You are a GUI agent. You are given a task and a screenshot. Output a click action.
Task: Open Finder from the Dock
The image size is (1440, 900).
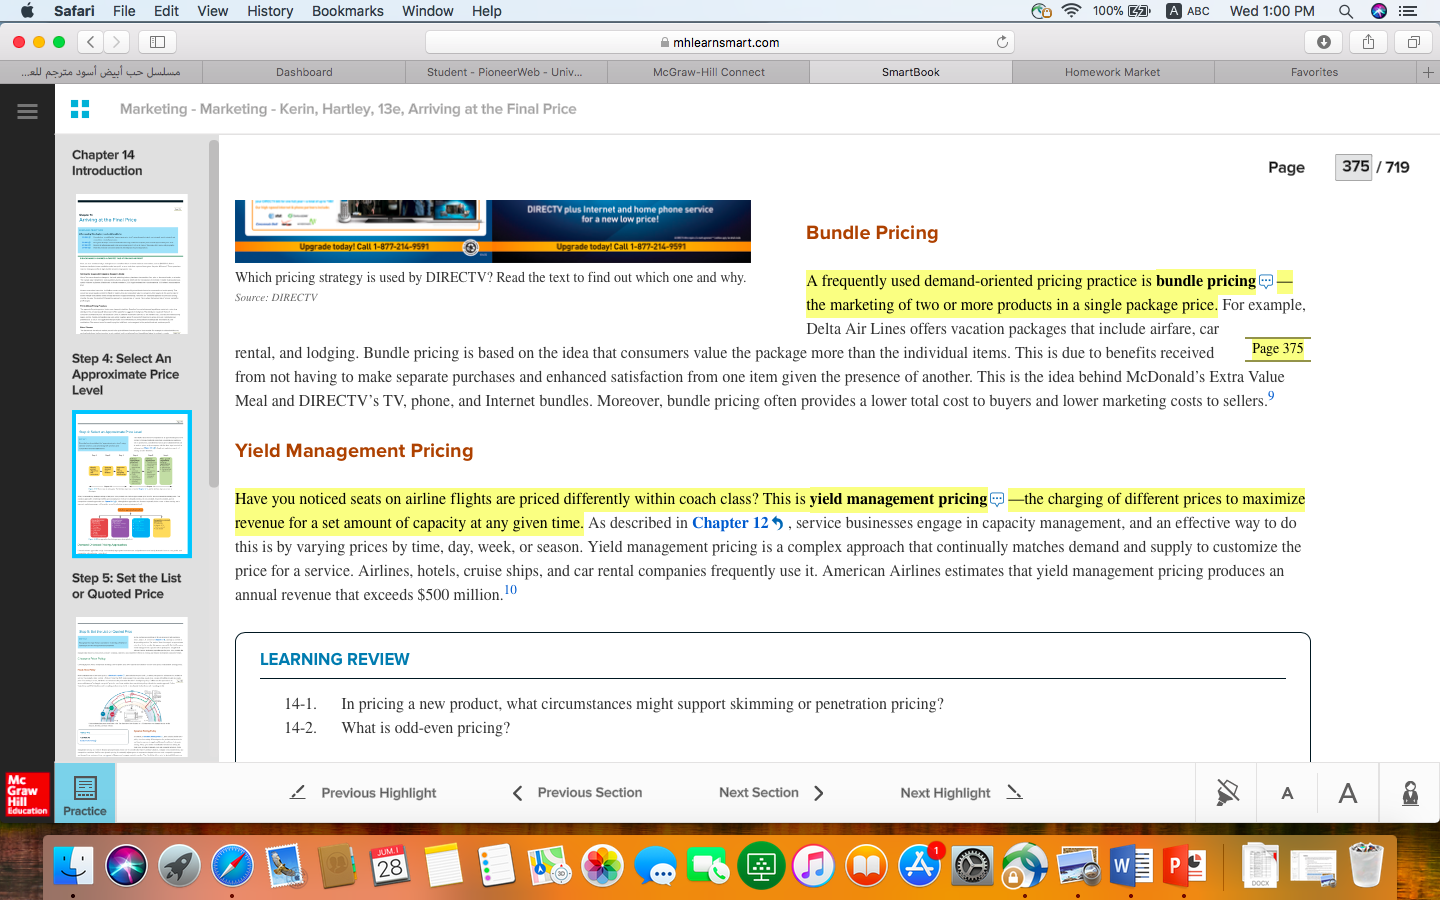[73, 865]
